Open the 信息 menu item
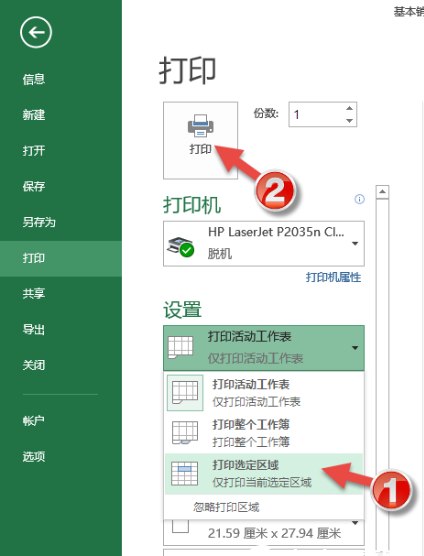This screenshot has width=424, height=556. (x=34, y=79)
